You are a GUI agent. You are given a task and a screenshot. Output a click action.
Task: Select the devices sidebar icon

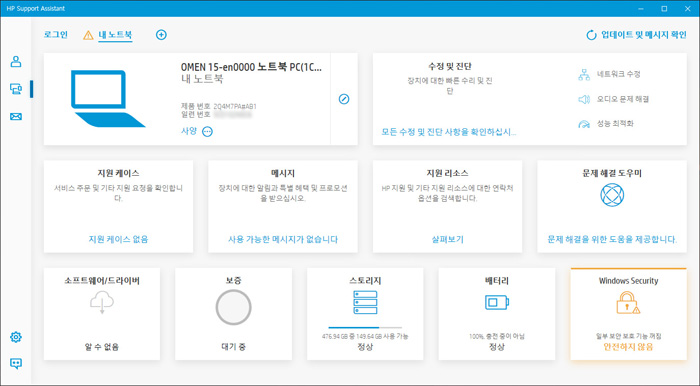tap(16, 89)
